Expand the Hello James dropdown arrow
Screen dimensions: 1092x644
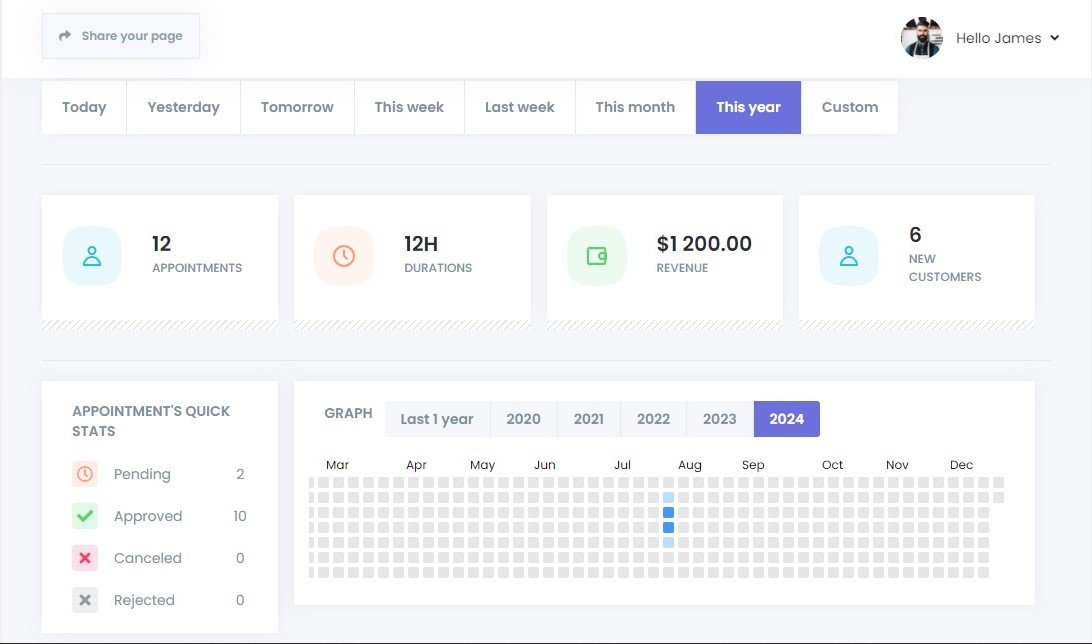(x=1054, y=39)
